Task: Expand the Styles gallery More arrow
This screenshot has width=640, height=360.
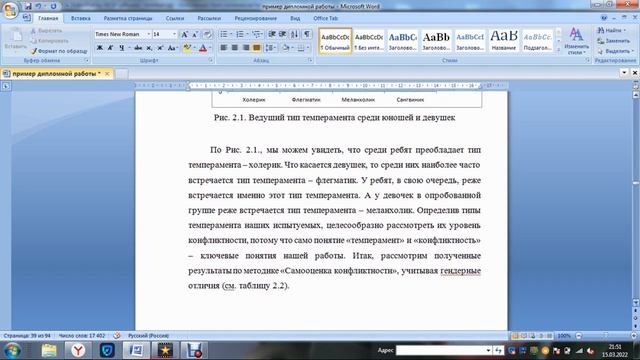Action: coord(558,50)
